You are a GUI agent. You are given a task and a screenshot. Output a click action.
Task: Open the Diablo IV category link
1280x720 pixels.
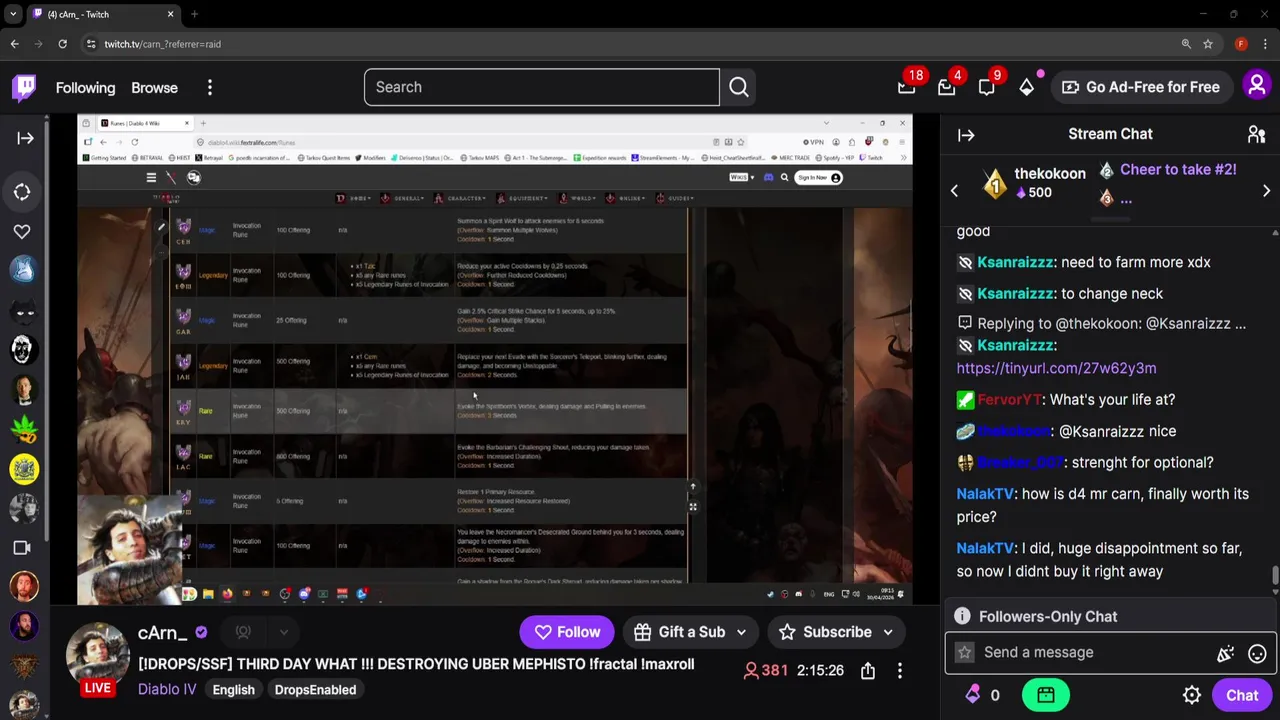[167, 690]
